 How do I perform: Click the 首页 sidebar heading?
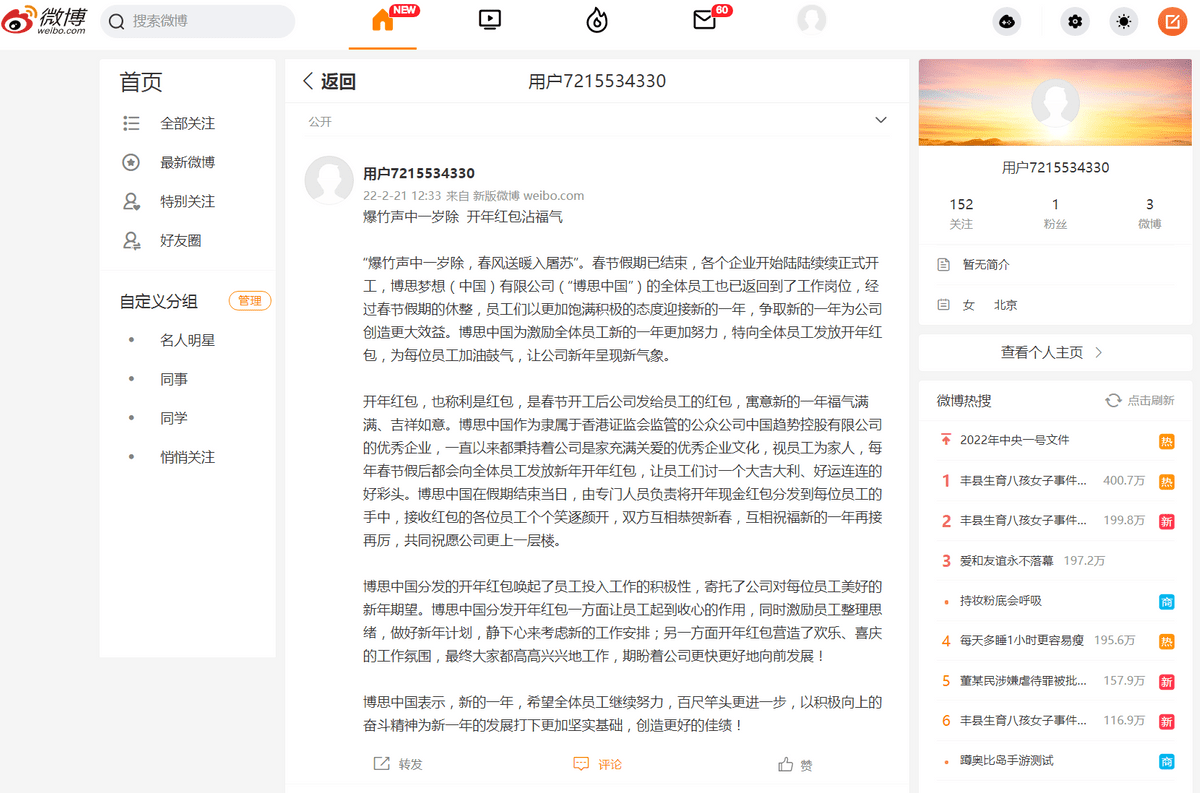point(141,82)
